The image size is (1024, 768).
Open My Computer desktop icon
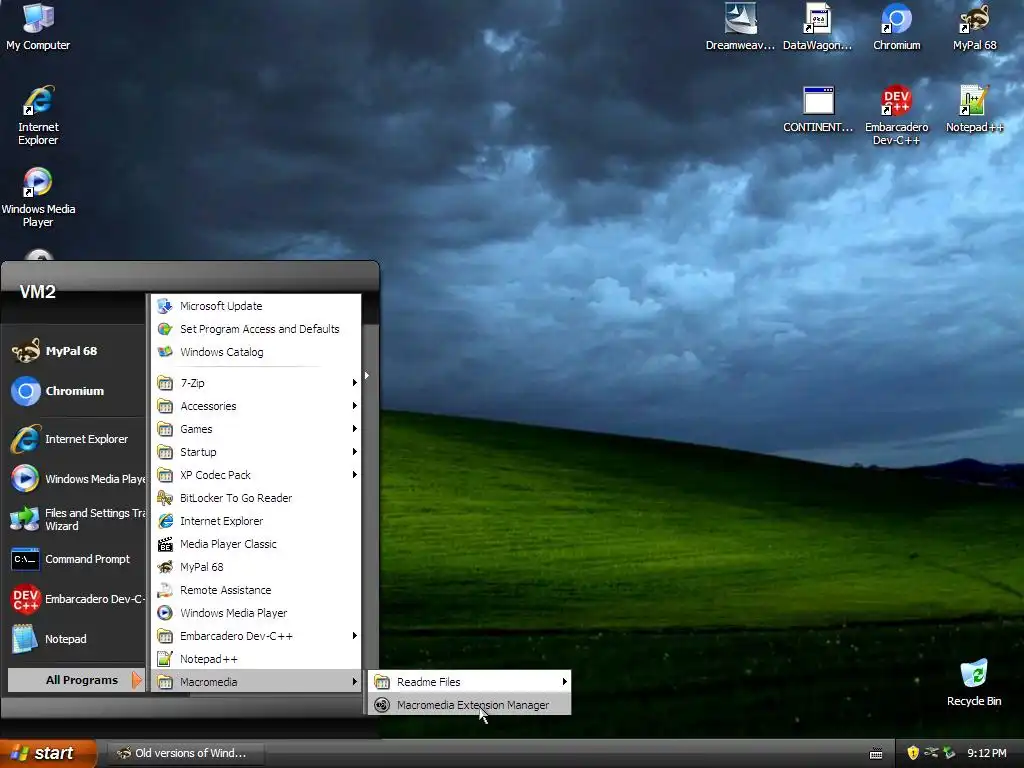pyautogui.click(x=38, y=27)
